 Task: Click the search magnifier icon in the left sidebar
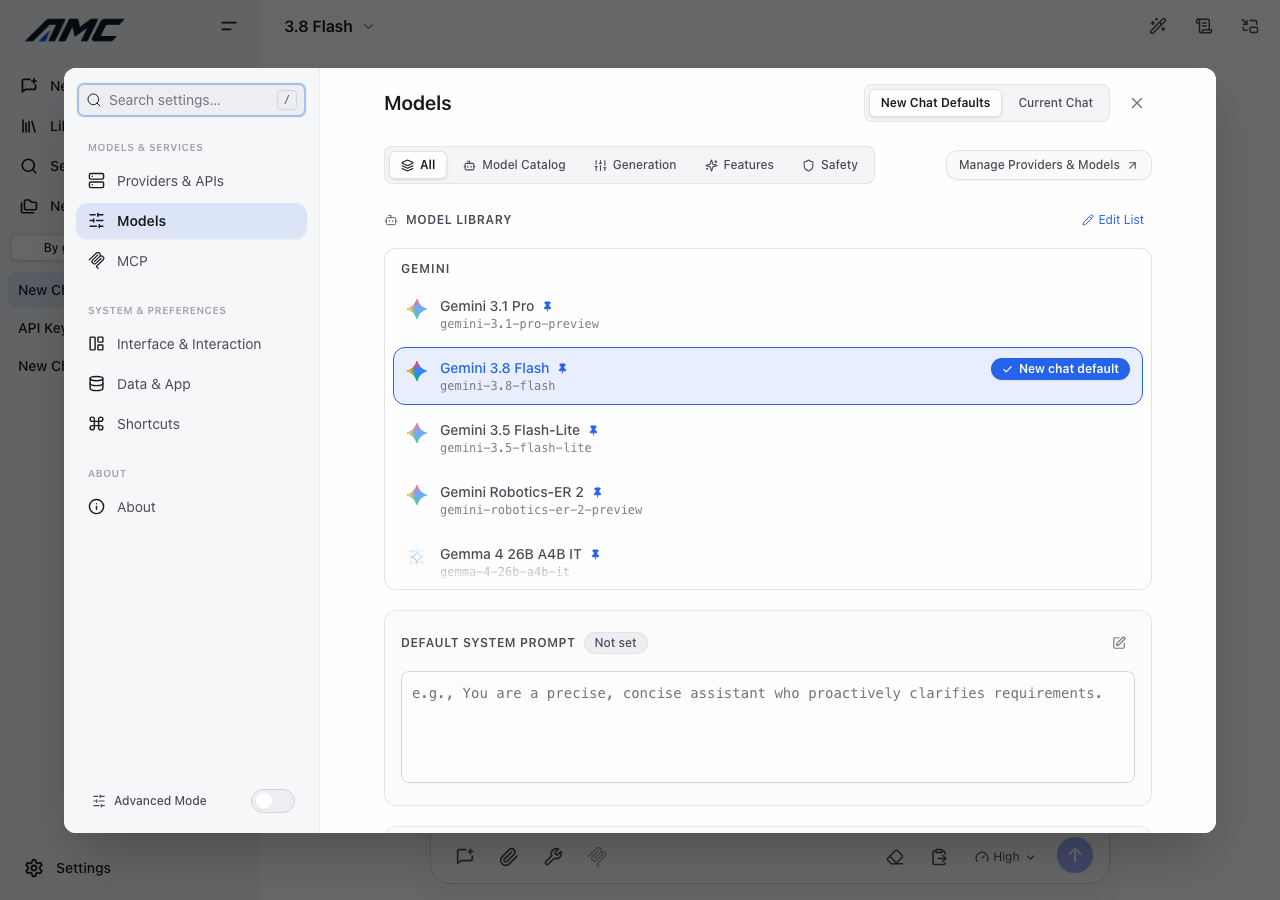[x=30, y=166]
